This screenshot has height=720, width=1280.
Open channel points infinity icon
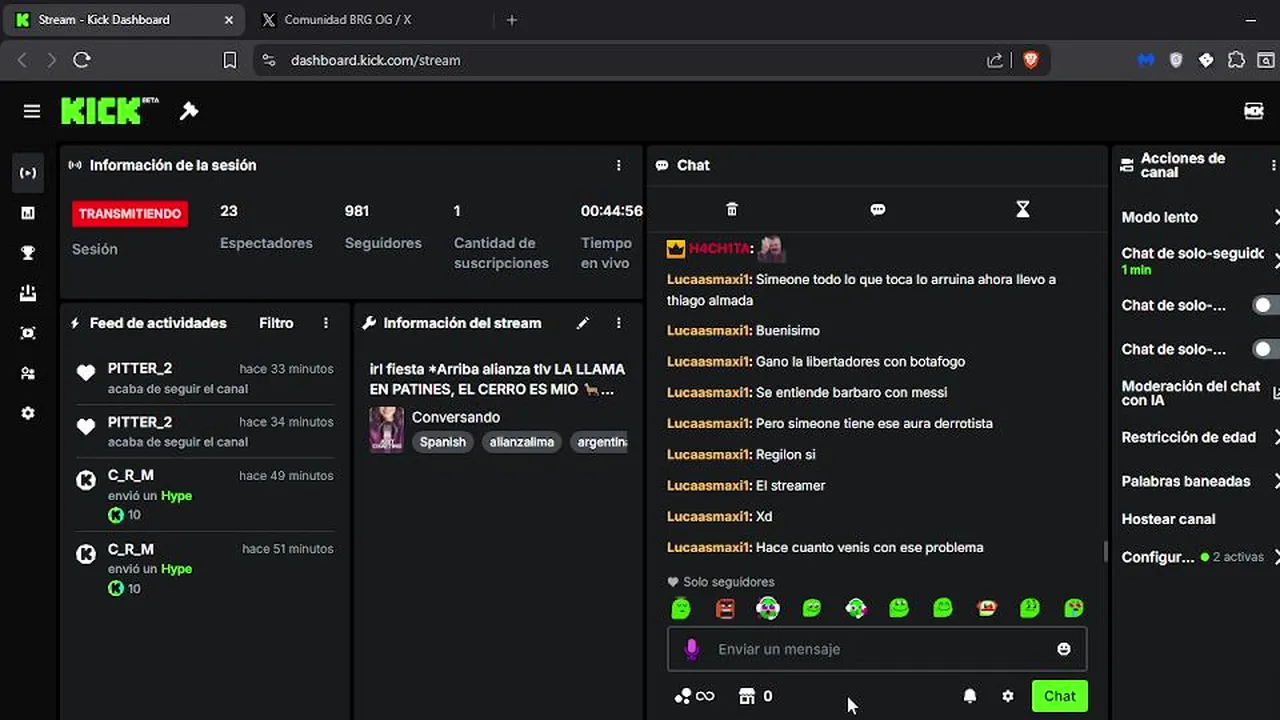[694, 696]
